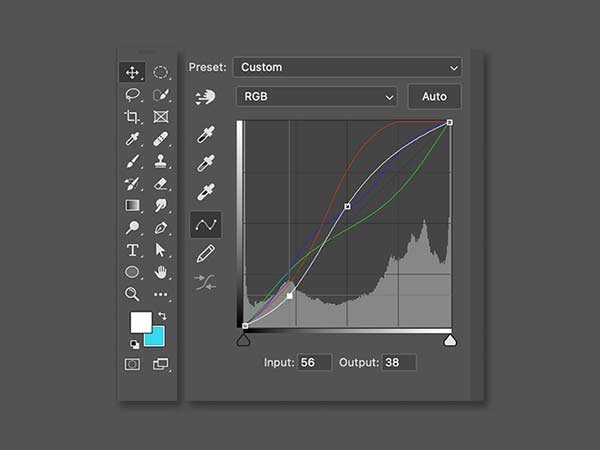Select the bottom-left curve end point
600x450 pixels.
[x=245, y=326]
